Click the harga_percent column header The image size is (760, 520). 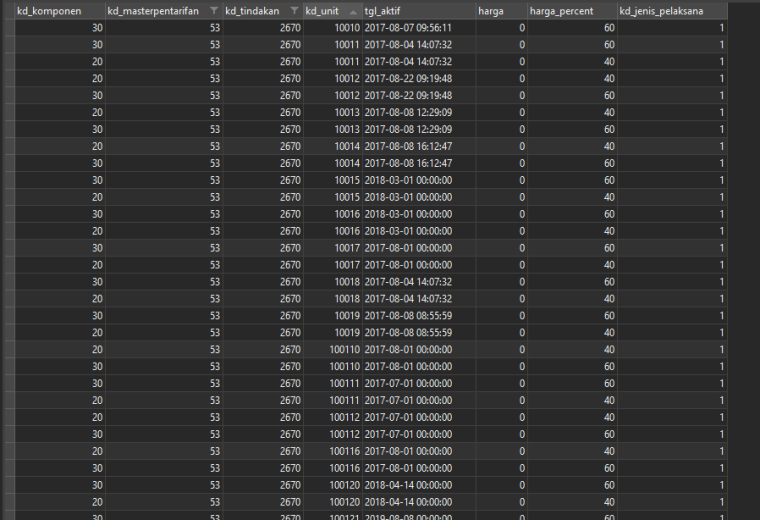[572, 11]
